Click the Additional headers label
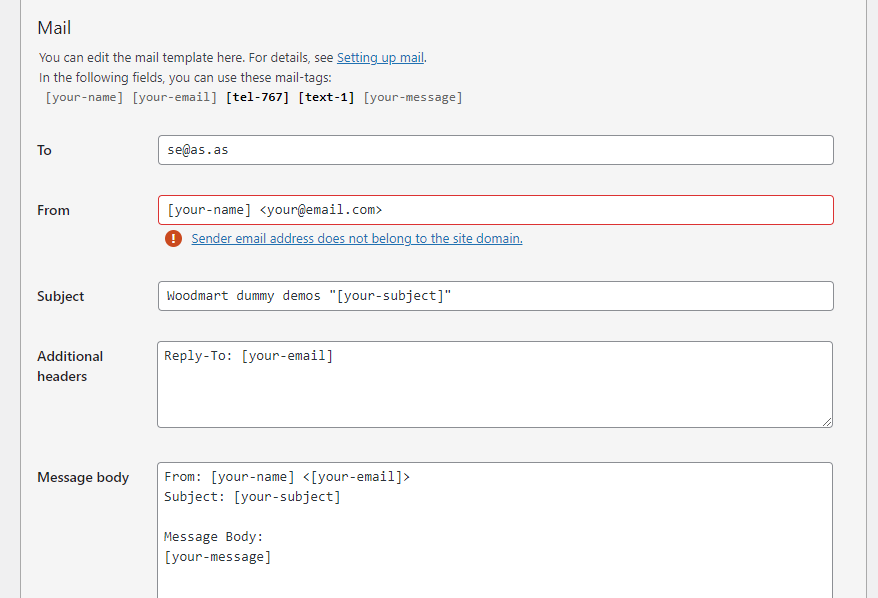 point(70,366)
